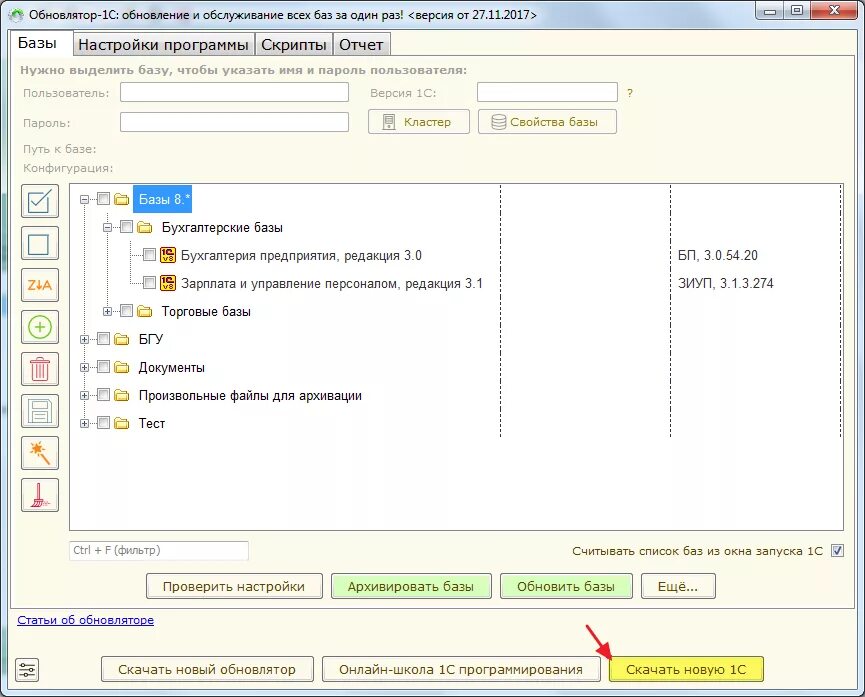Screen dimensions: 865x697
Task: Click the Кластер button
Action: point(419,122)
